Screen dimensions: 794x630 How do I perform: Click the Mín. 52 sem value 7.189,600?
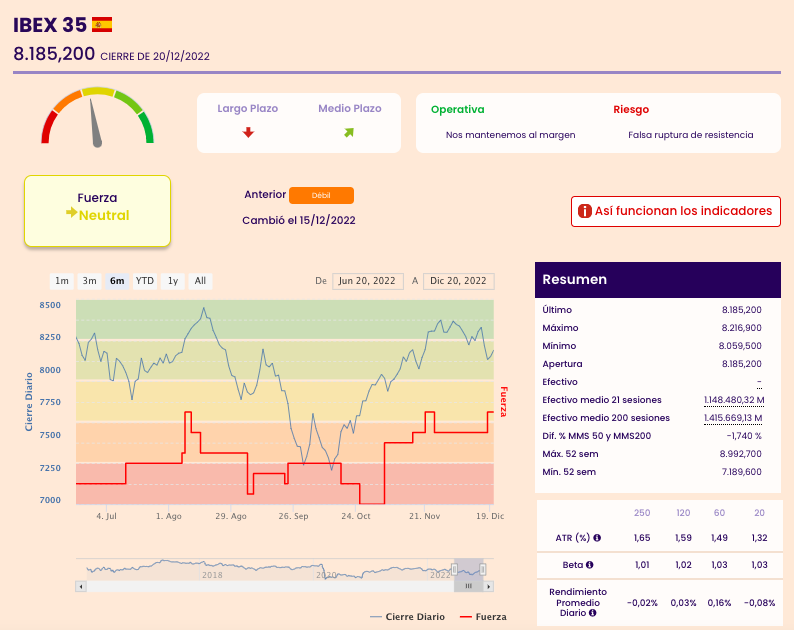point(741,472)
